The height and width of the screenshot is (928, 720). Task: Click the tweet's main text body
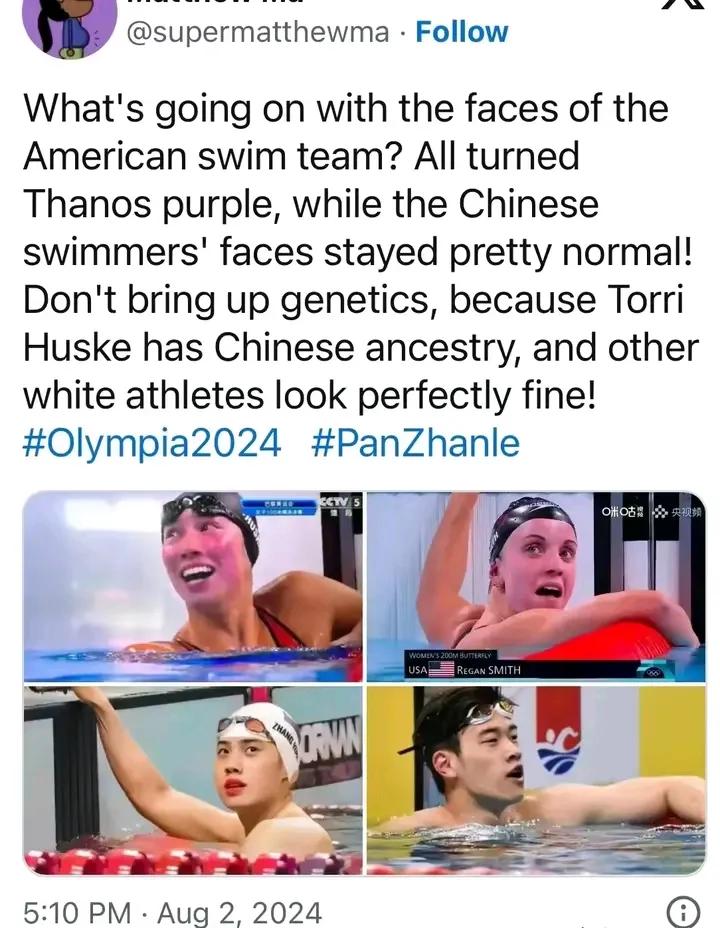(x=361, y=252)
